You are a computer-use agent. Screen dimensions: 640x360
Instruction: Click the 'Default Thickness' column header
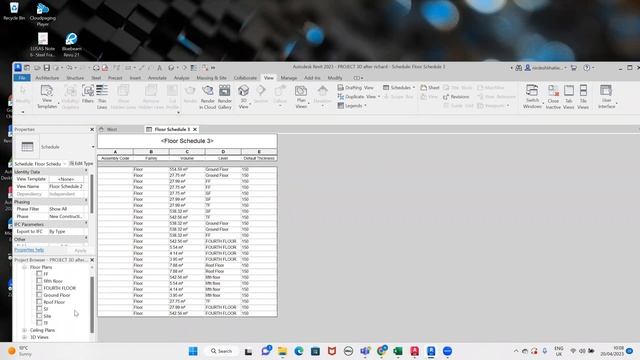259,158
